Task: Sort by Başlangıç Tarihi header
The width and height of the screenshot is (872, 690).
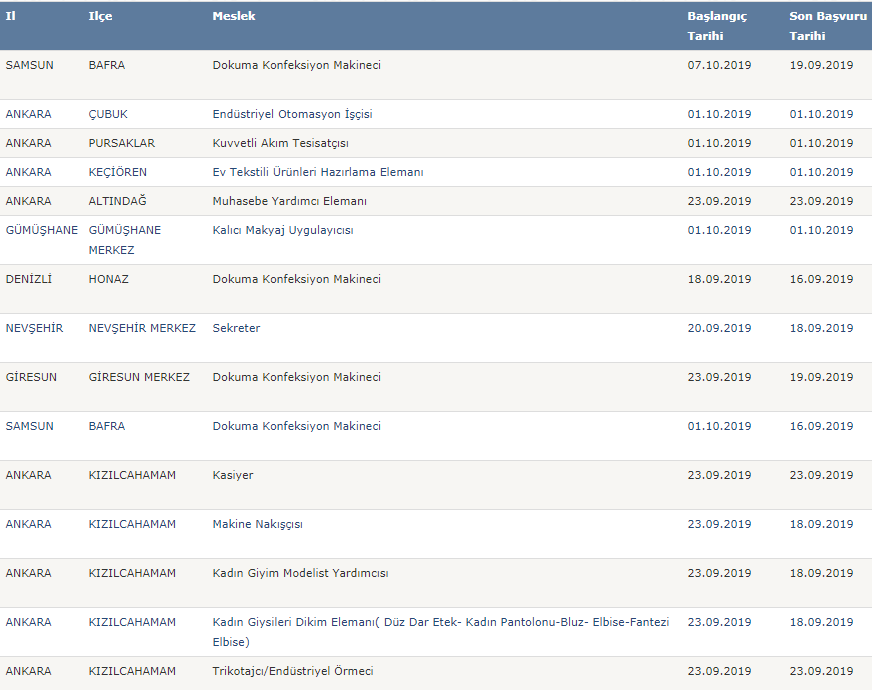Action: click(x=717, y=26)
